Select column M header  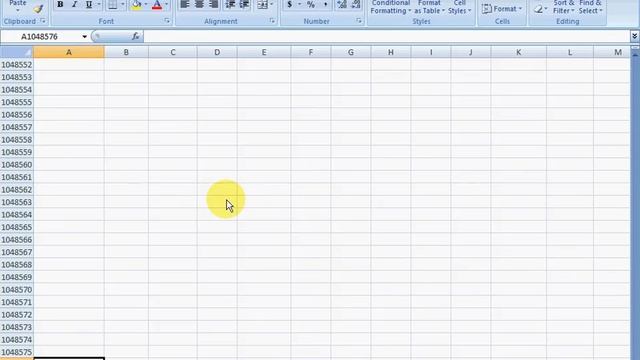pos(611,52)
